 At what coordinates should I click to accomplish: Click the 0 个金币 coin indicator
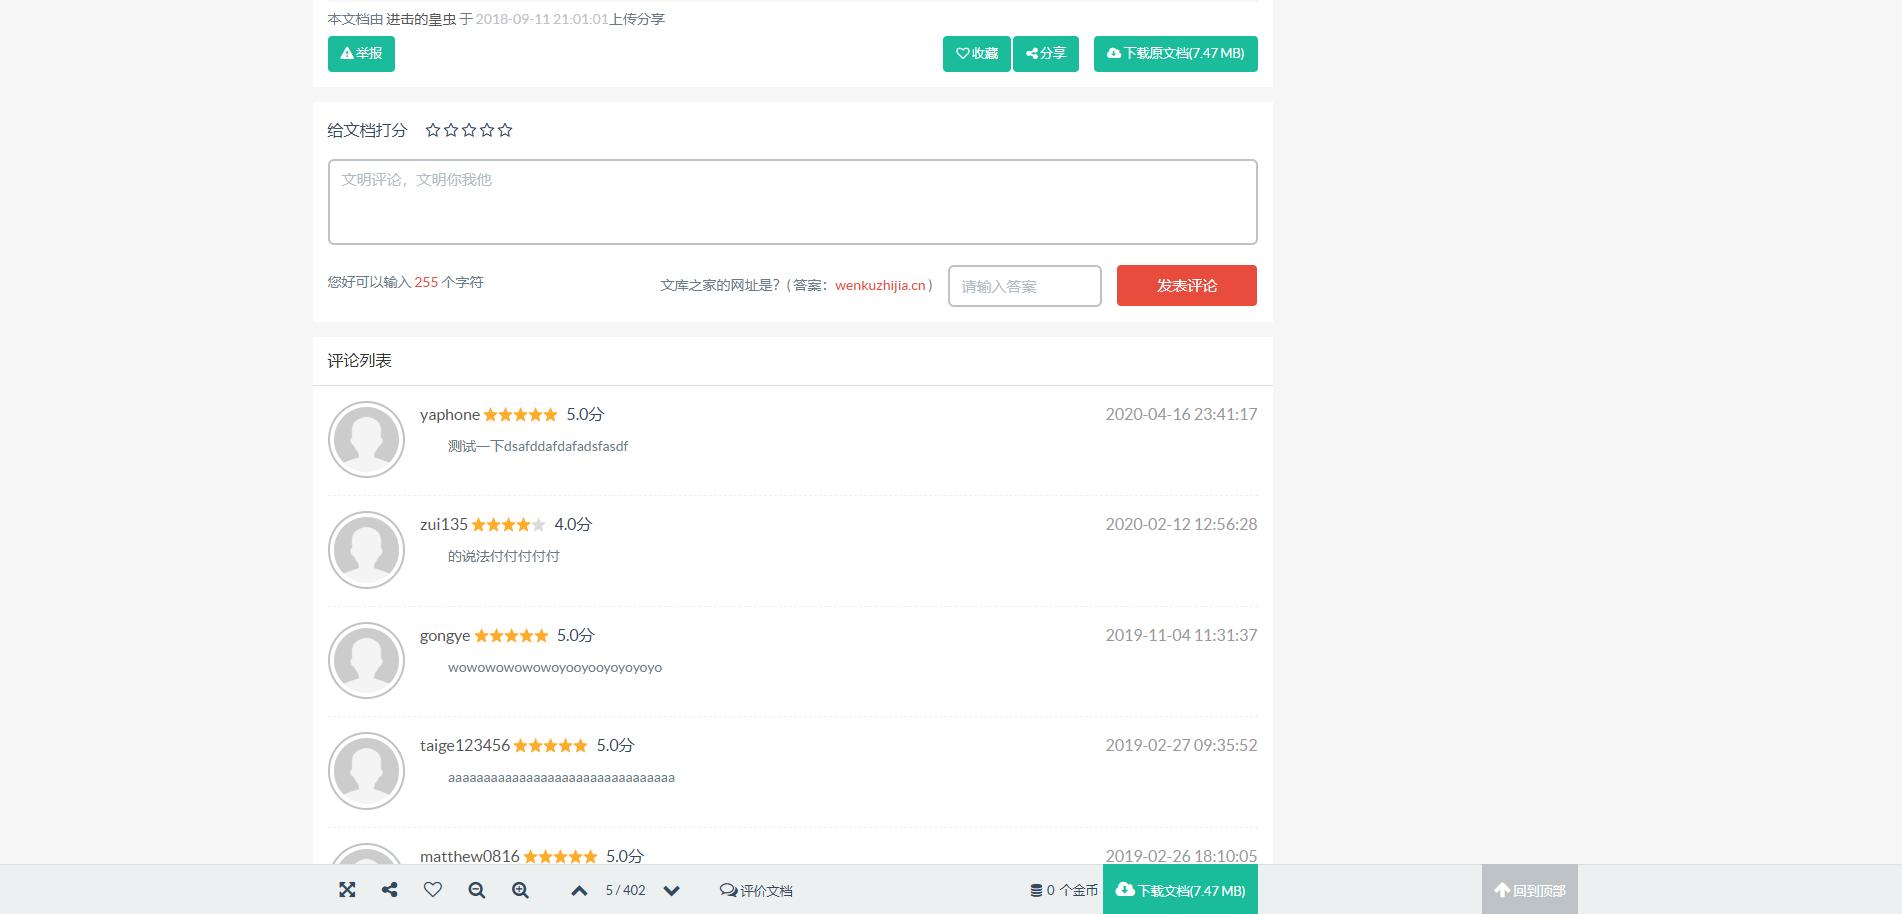(1064, 890)
